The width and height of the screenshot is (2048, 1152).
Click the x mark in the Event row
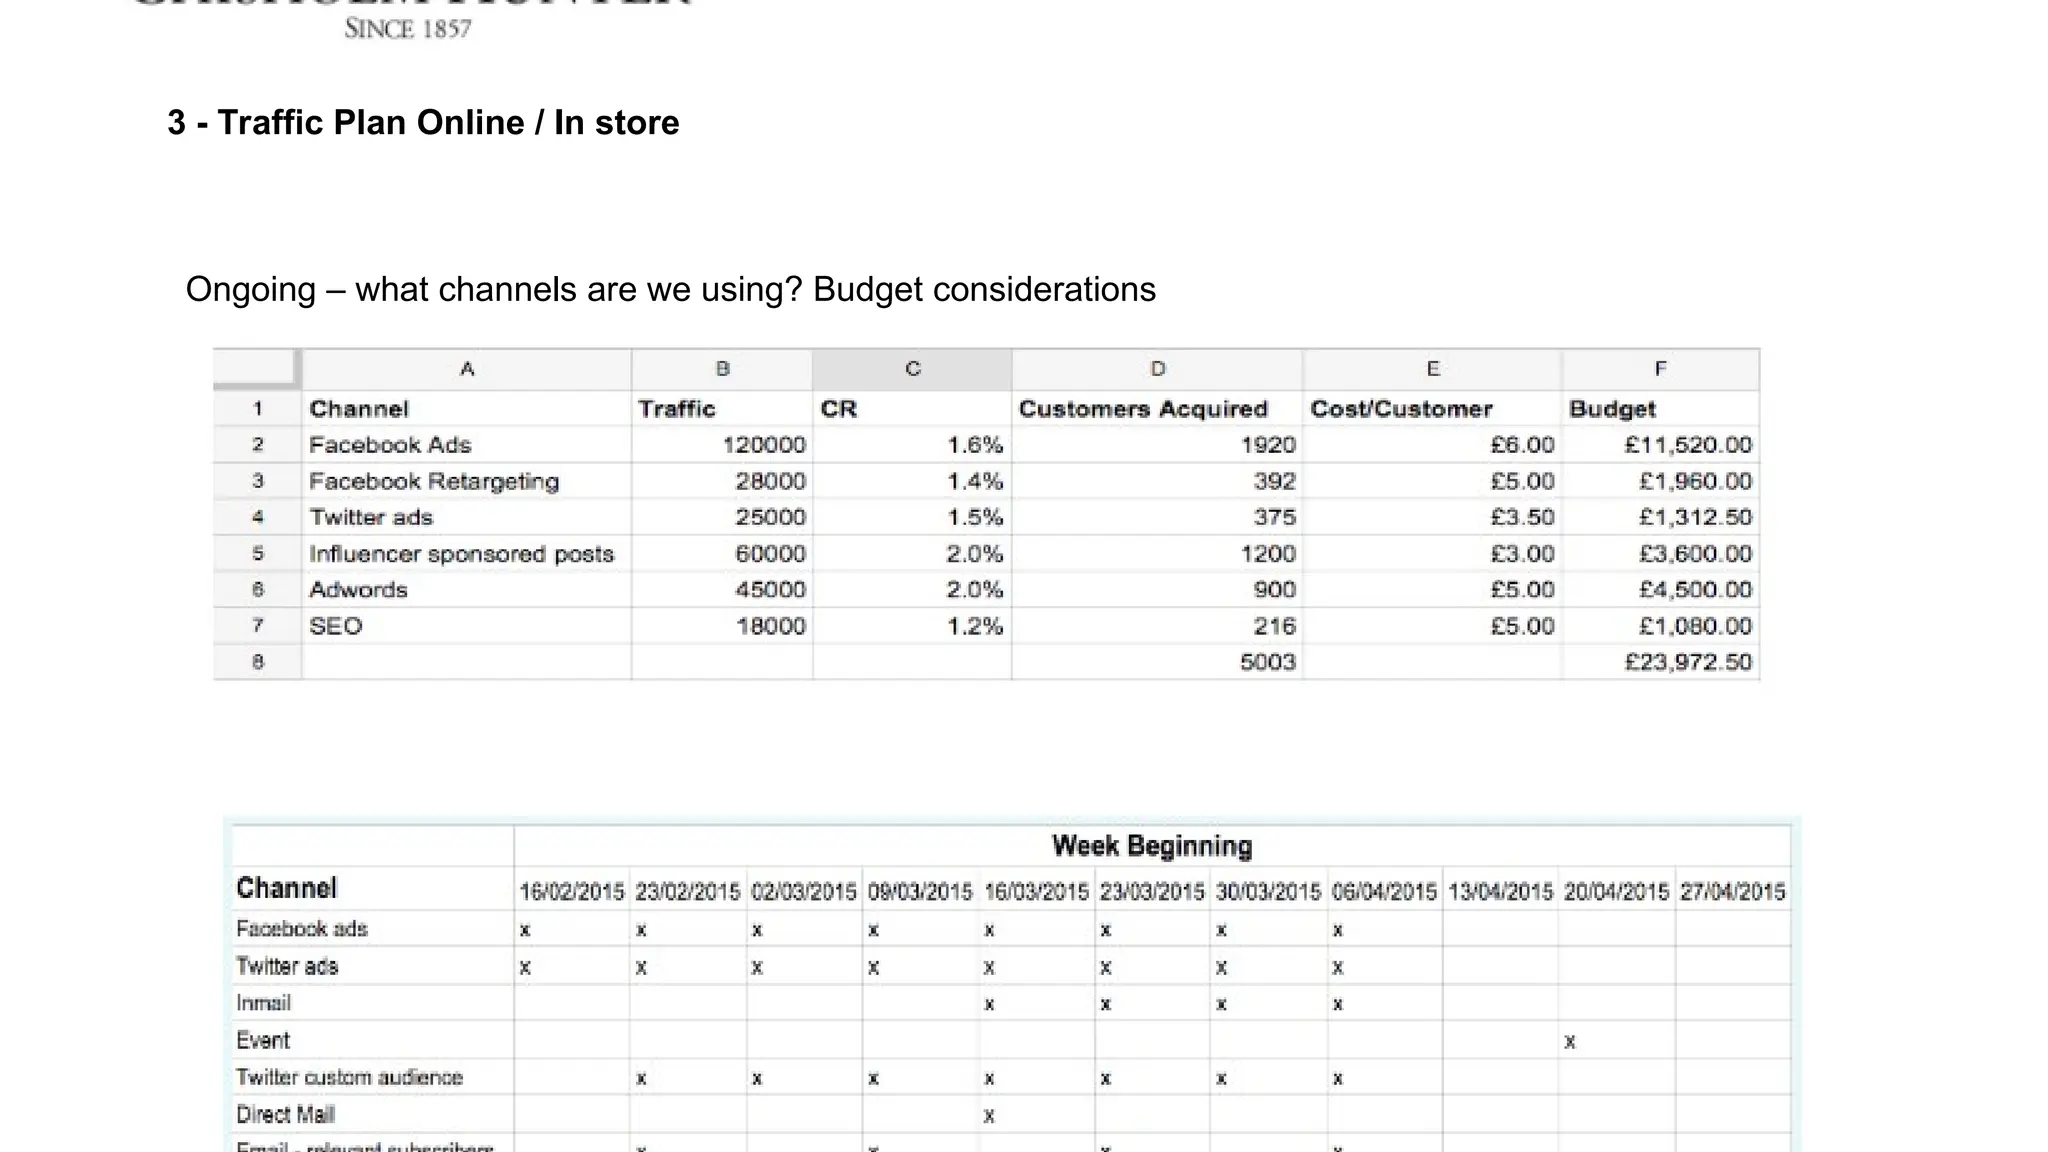click(x=1570, y=1042)
